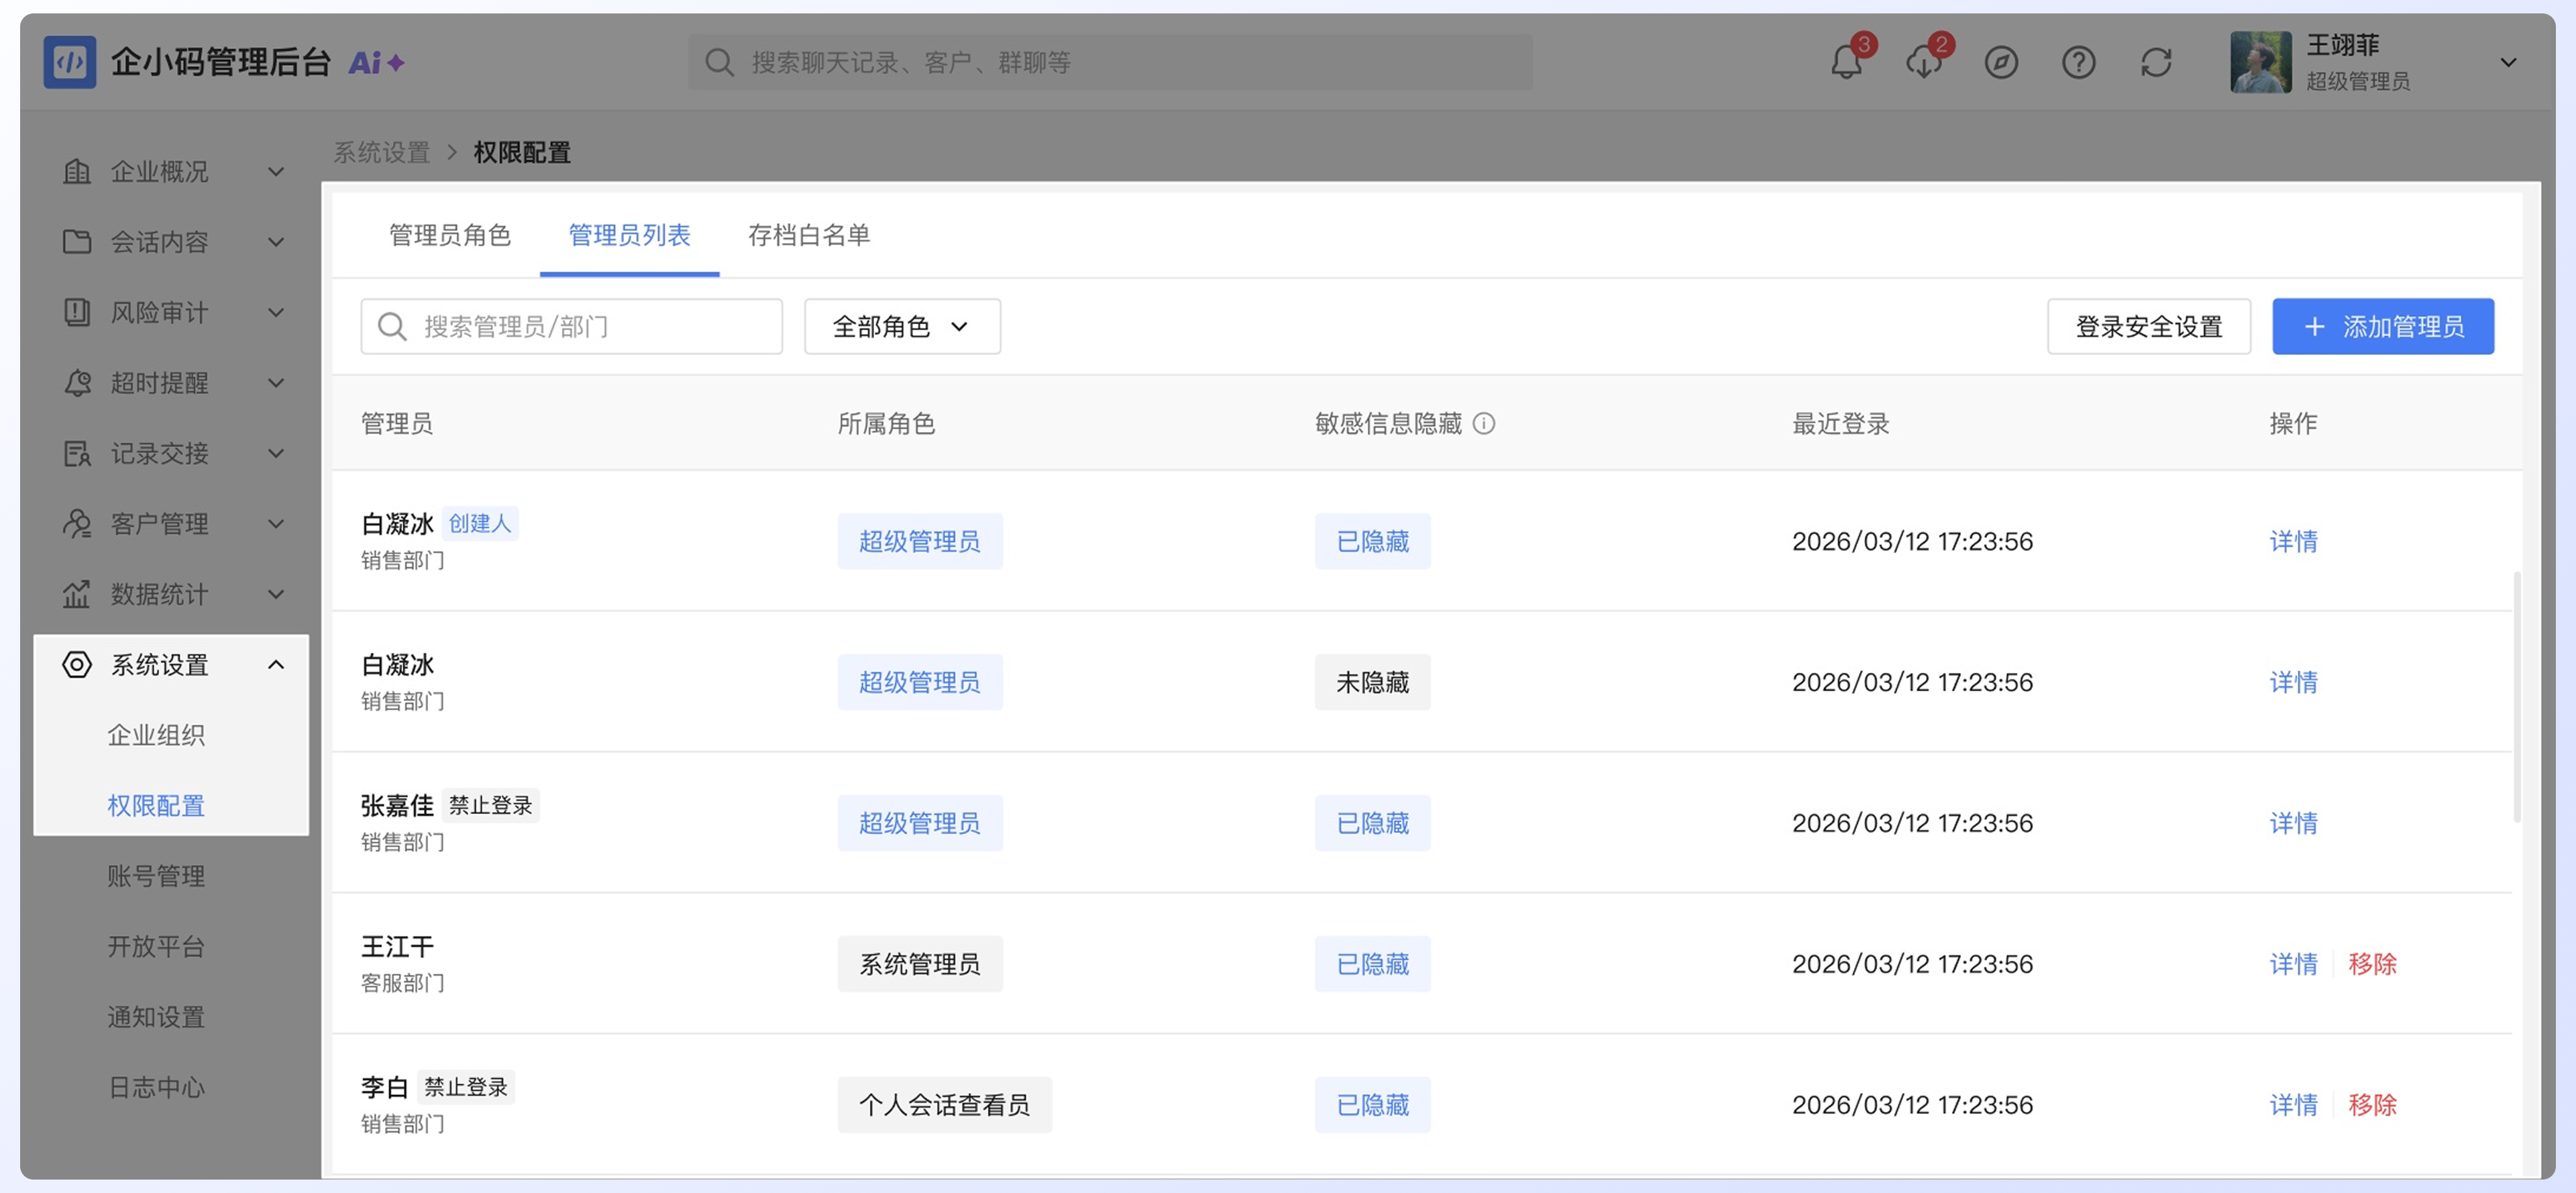Open 详情 for 王江干
This screenshot has width=2576, height=1193.
[2293, 964]
